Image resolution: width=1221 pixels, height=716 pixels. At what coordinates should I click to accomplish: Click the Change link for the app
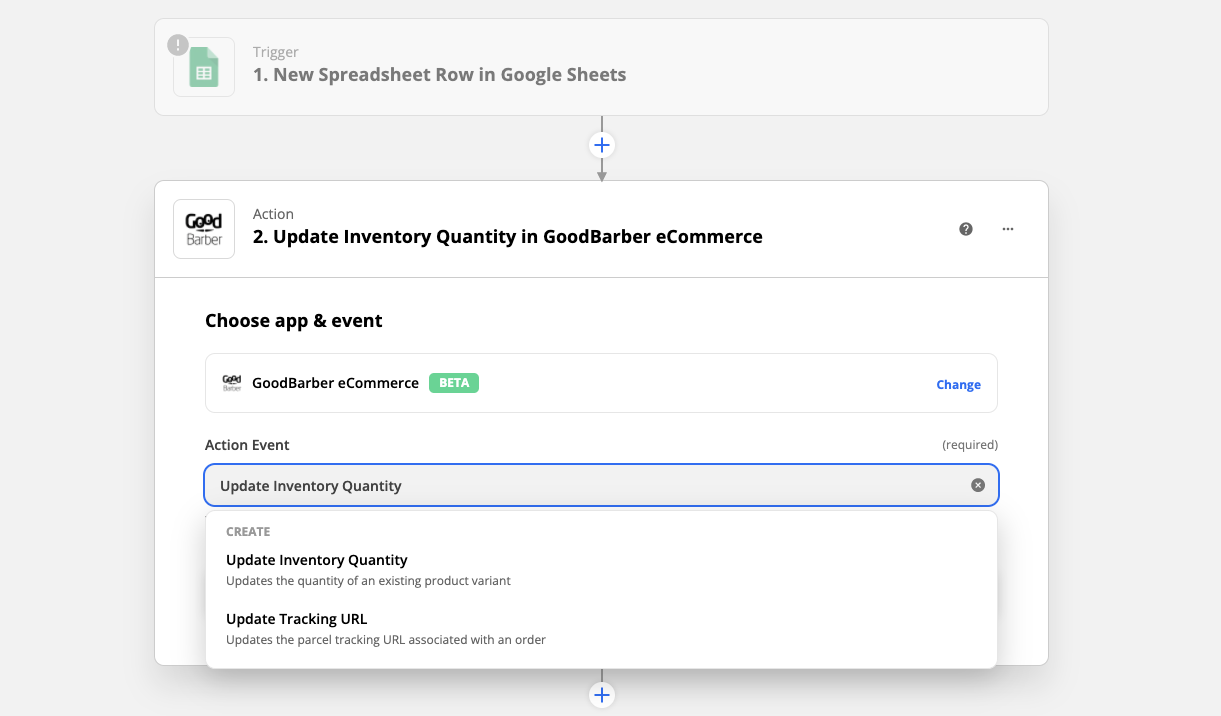[958, 385]
